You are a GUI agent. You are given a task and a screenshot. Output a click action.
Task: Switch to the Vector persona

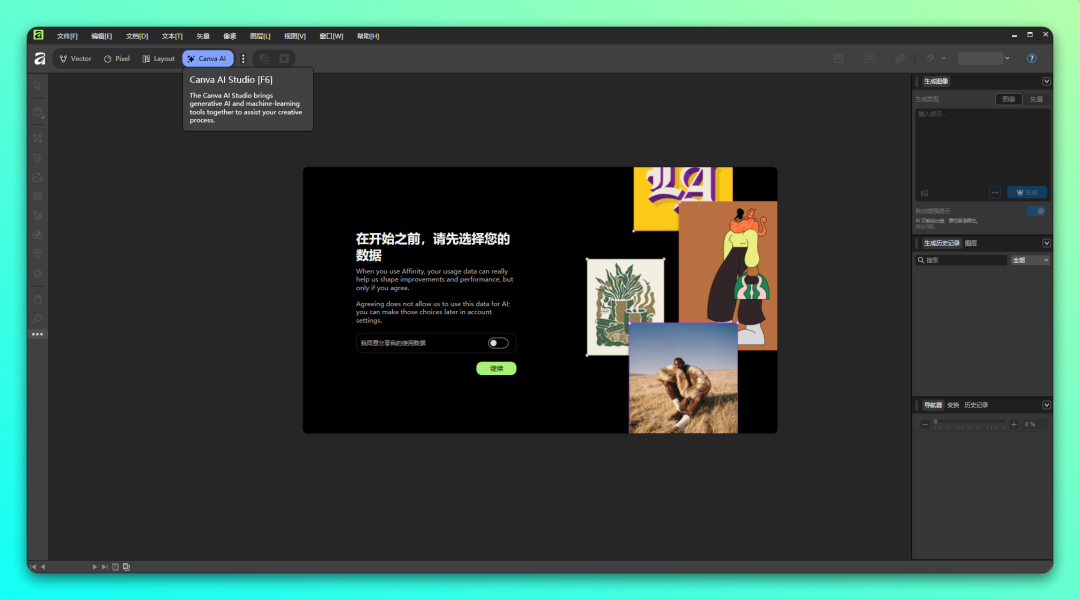(74, 58)
